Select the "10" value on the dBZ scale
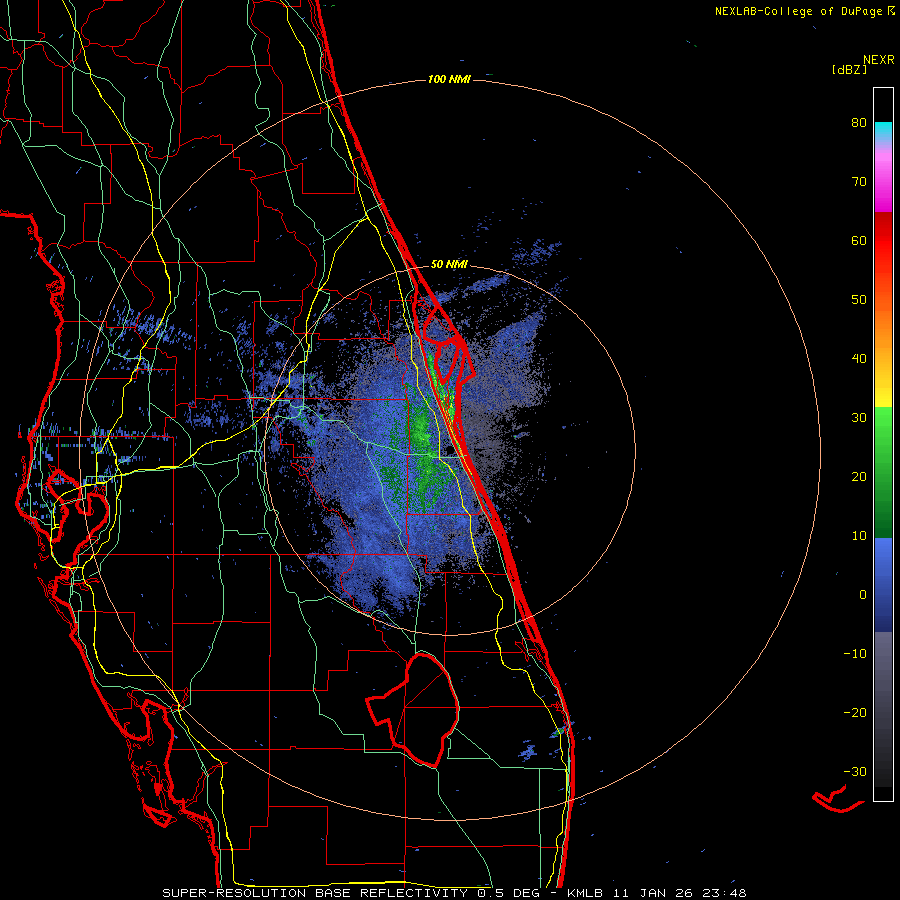Viewport: 900px width, 900px height. point(859,536)
